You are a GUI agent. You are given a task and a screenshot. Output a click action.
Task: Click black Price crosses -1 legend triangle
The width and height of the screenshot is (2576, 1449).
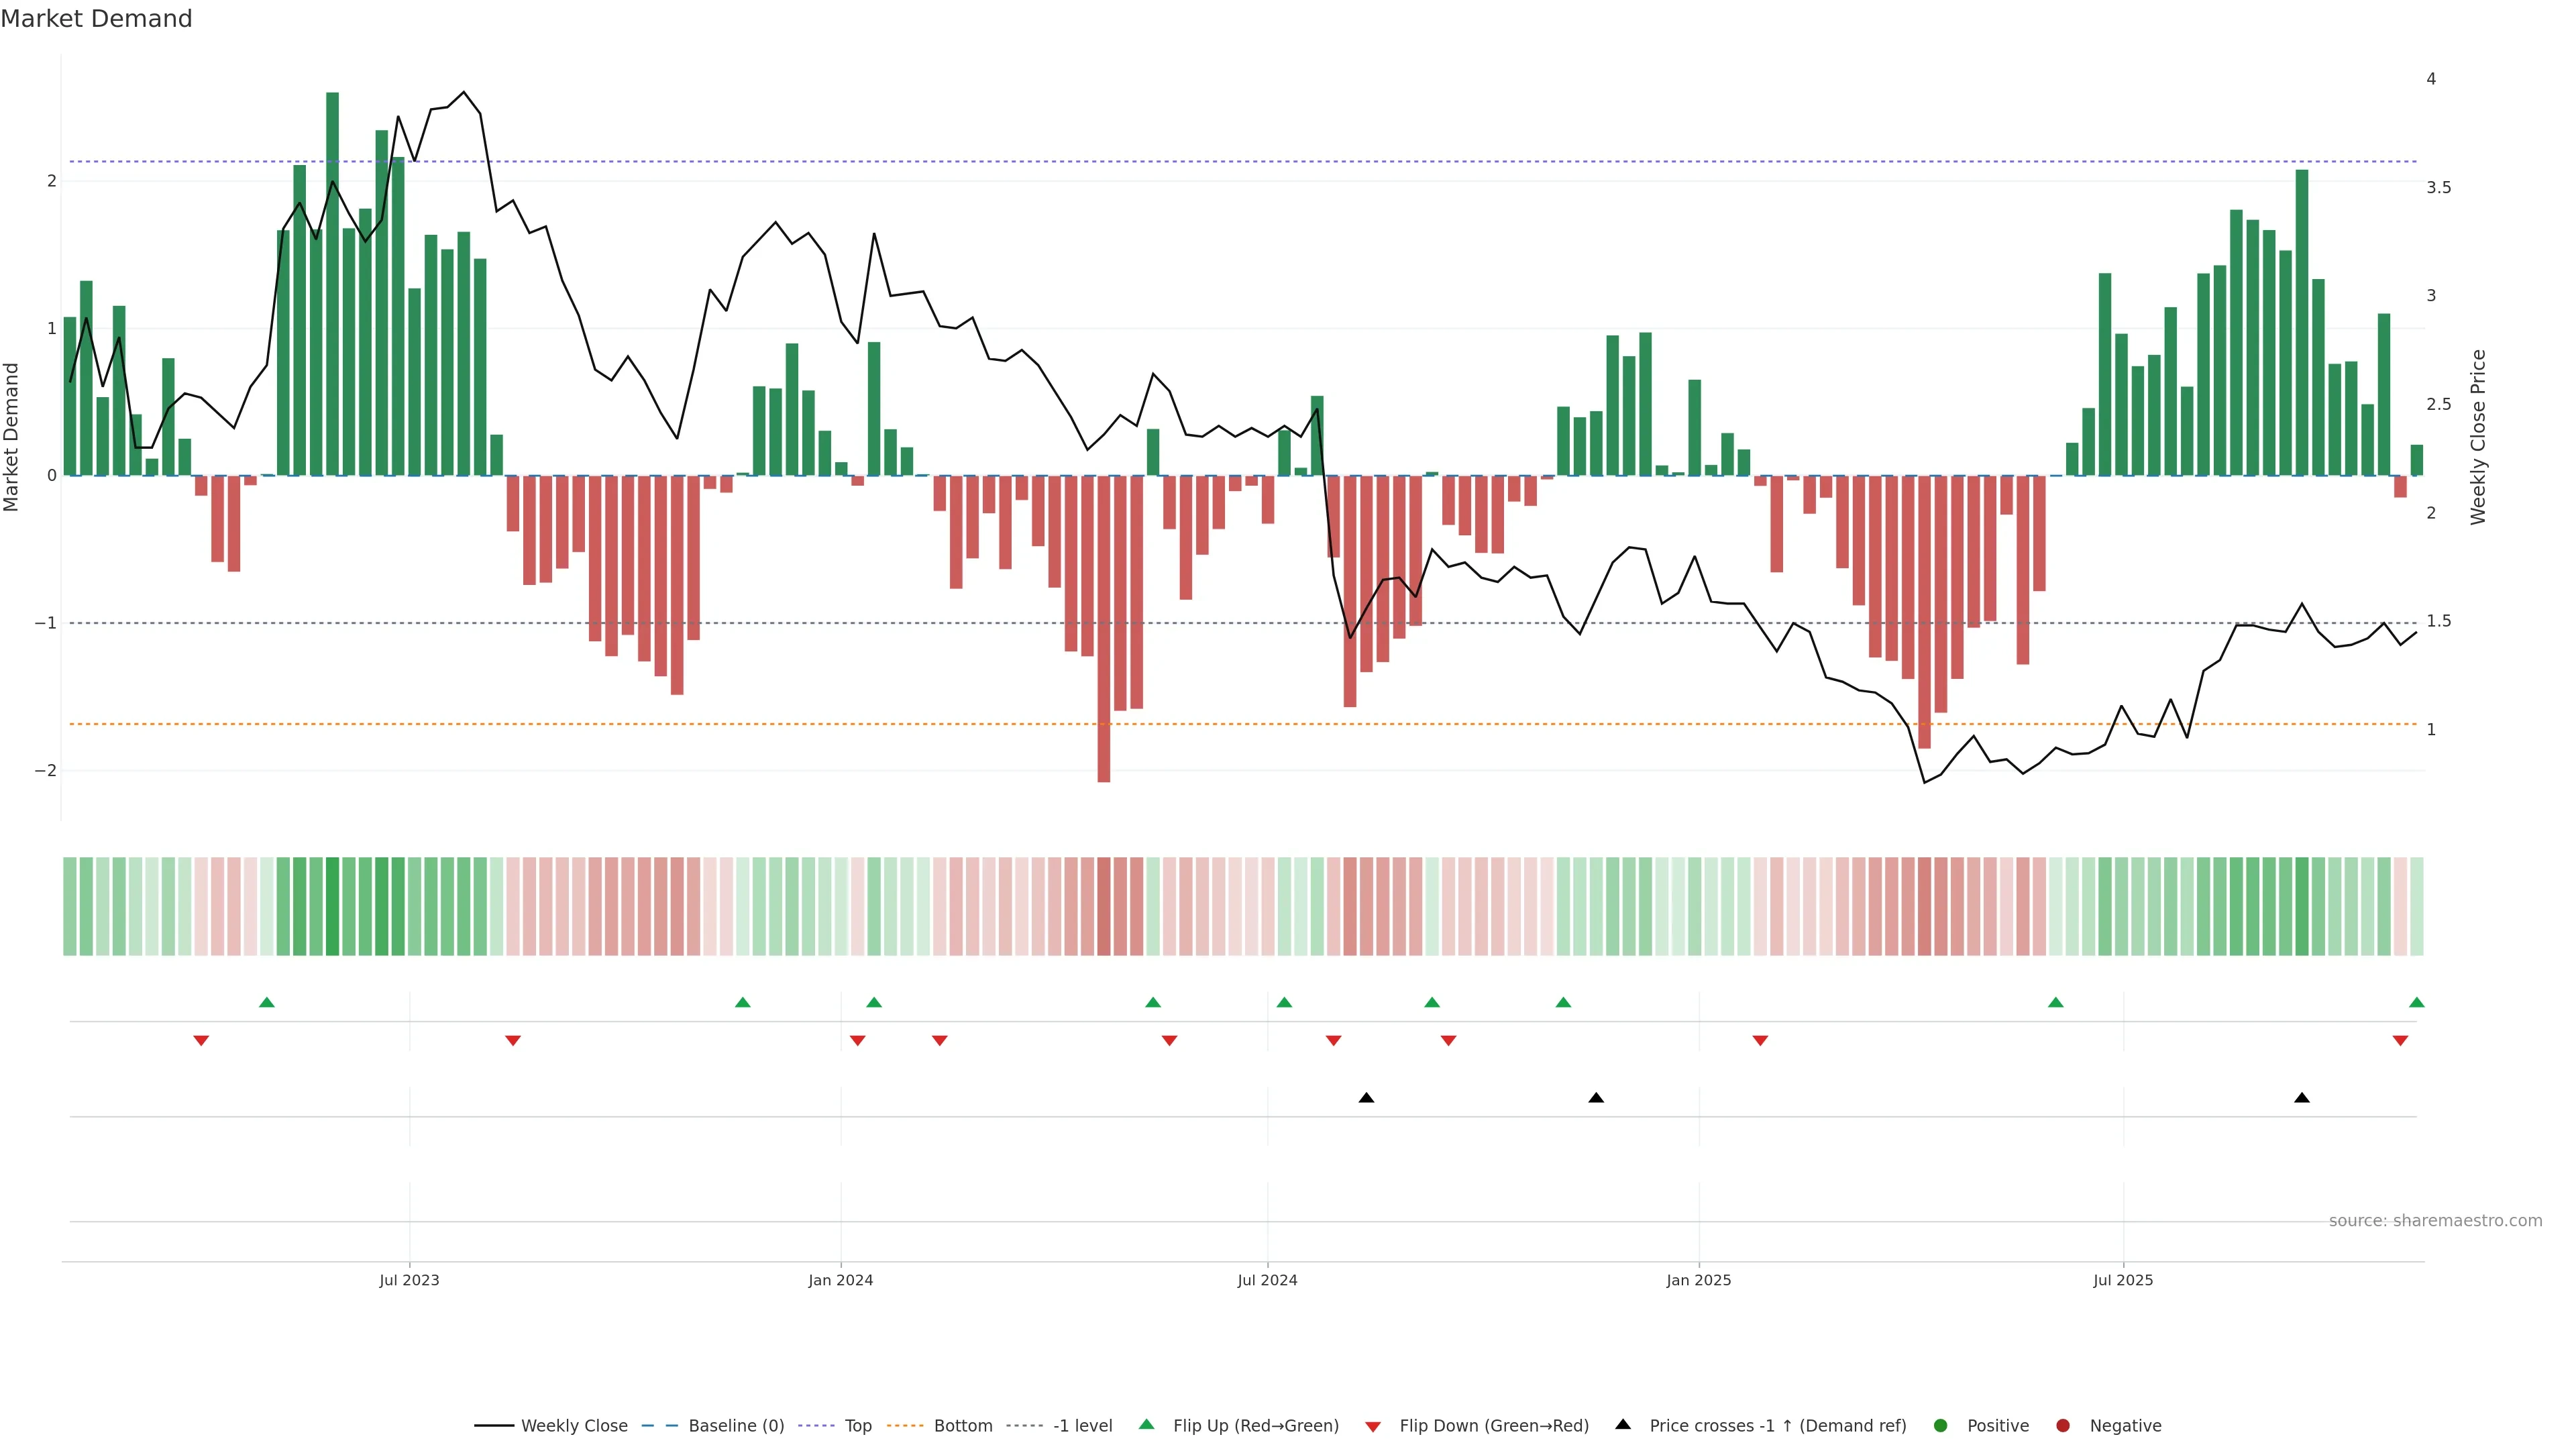[1623, 1425]
